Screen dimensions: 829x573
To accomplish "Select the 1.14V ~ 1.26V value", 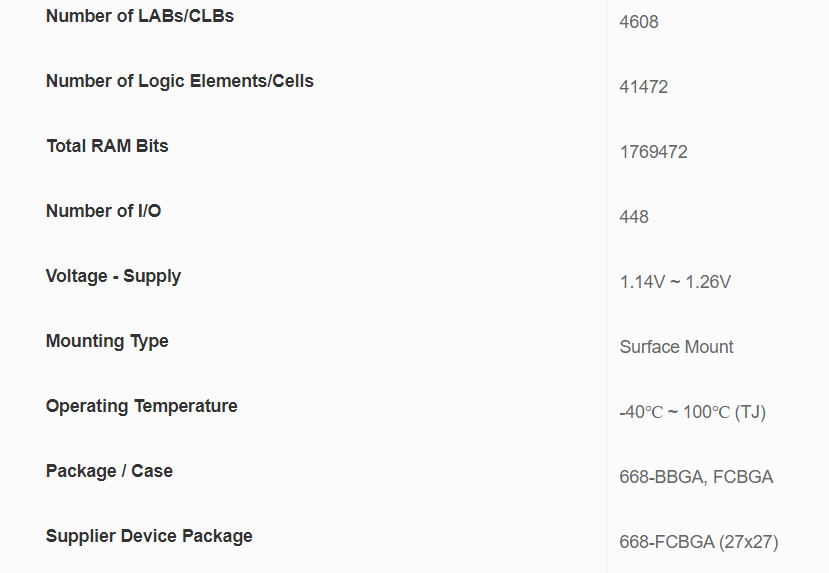I will (675, 282).
